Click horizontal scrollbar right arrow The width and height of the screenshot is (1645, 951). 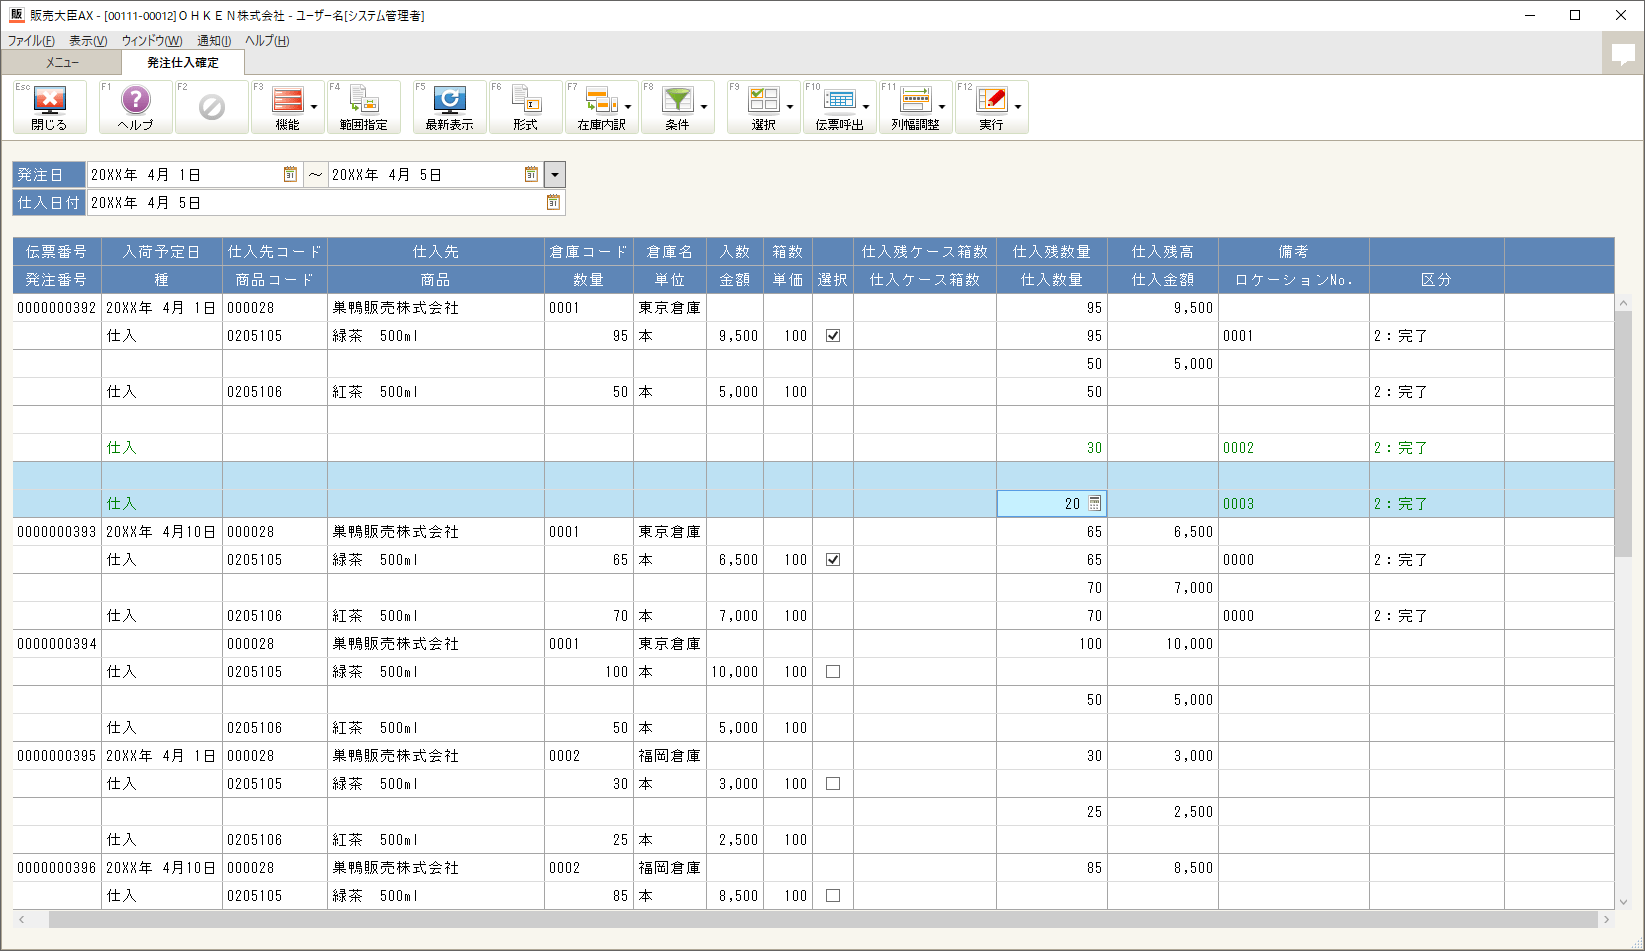click(x=1606, y=919)
